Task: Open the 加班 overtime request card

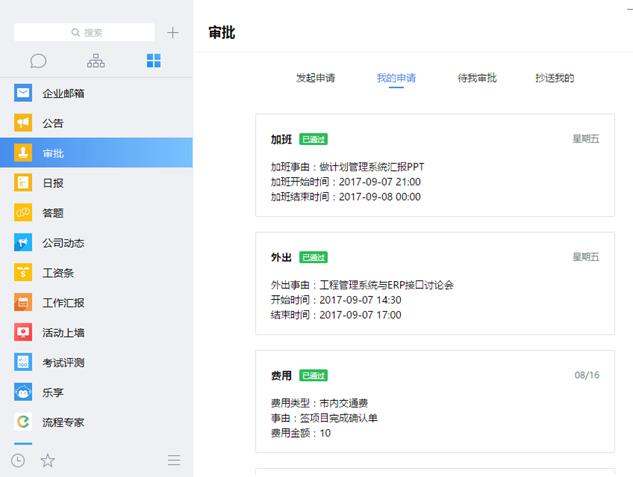Action: pyautogui.click(x=435, y=165)
